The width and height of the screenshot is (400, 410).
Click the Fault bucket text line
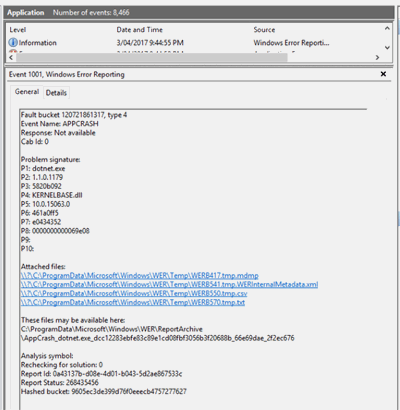(74, 115)
